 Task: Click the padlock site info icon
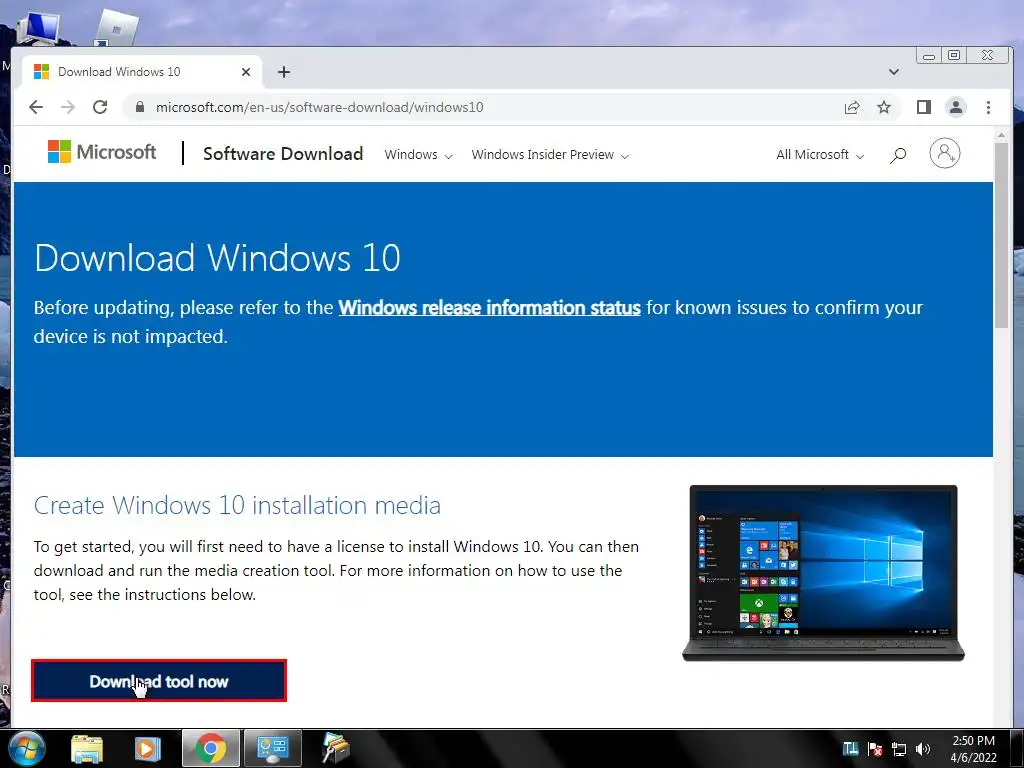[x=139, y=107]
